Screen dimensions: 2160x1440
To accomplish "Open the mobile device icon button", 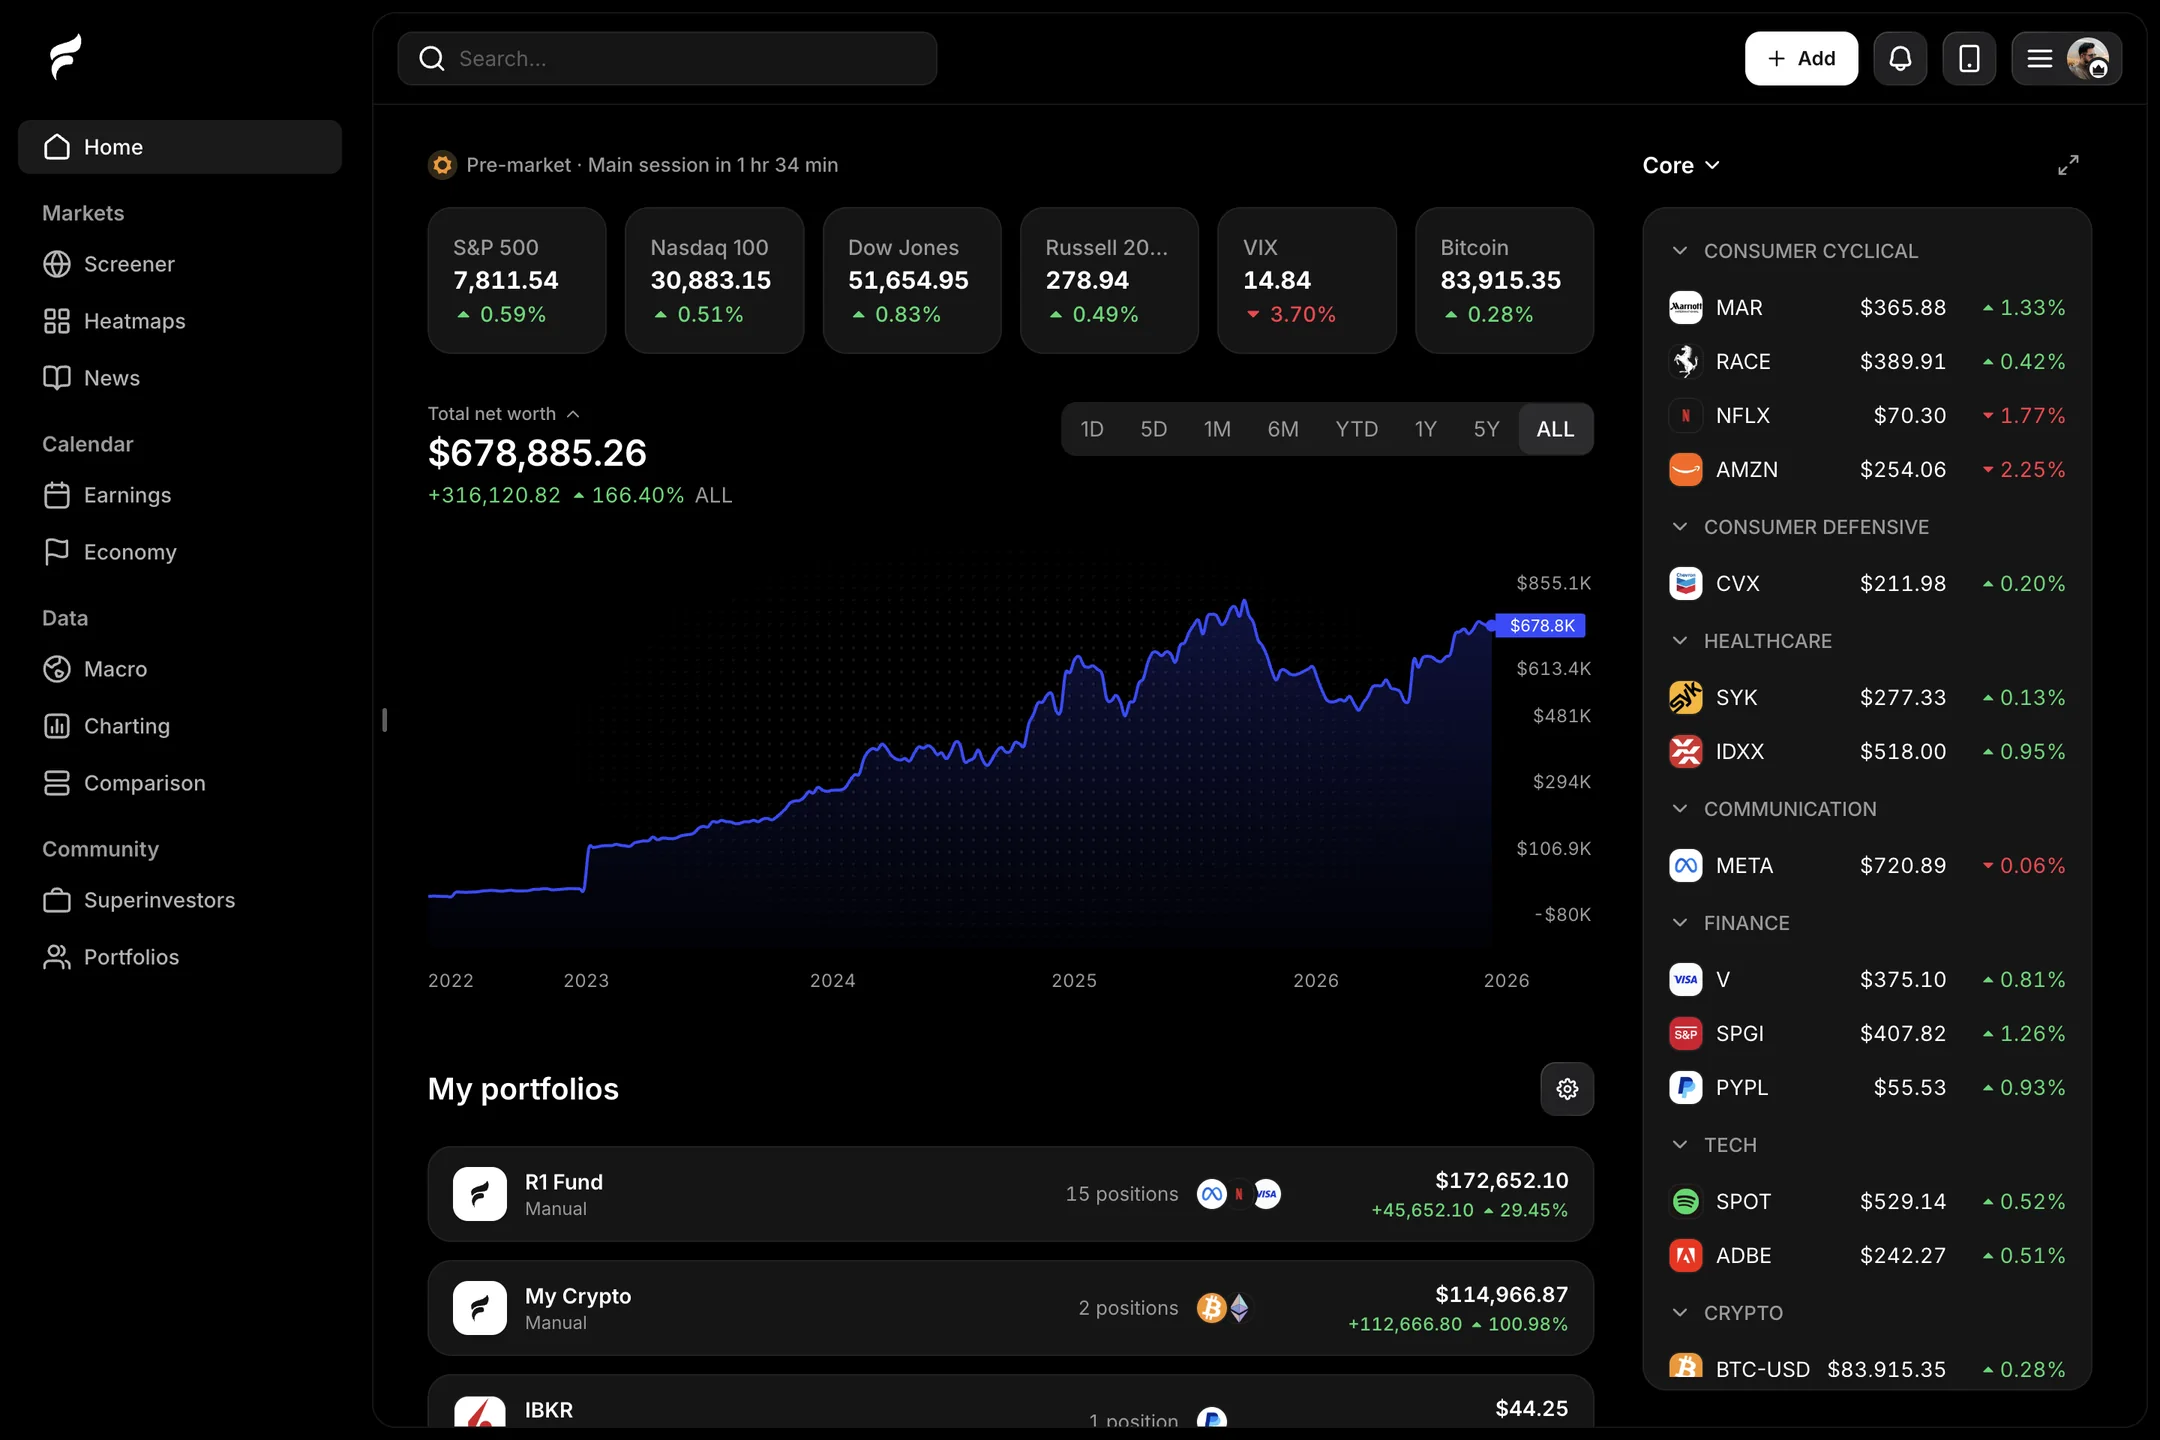I will coord(1969,59).
